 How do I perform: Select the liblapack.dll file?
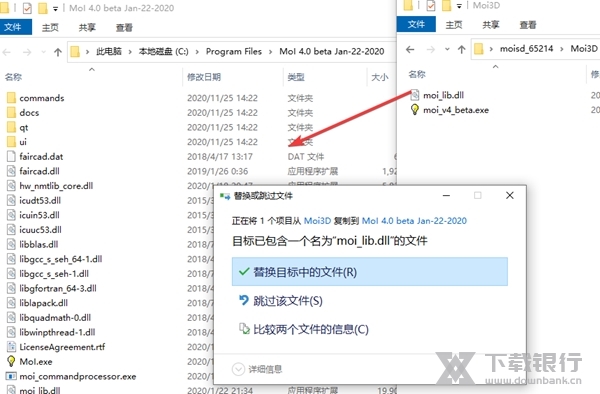44,303
